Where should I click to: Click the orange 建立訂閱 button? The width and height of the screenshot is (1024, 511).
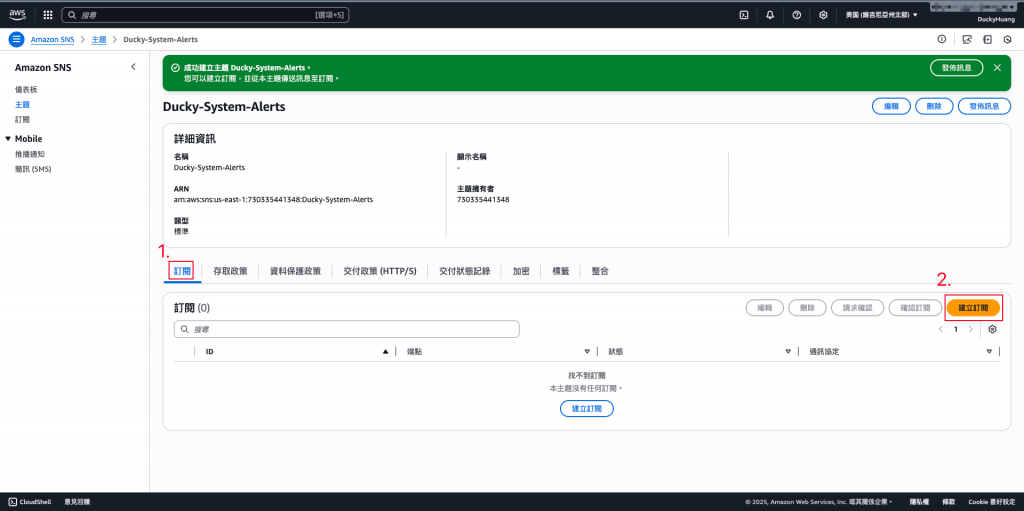tap(973, 308)
